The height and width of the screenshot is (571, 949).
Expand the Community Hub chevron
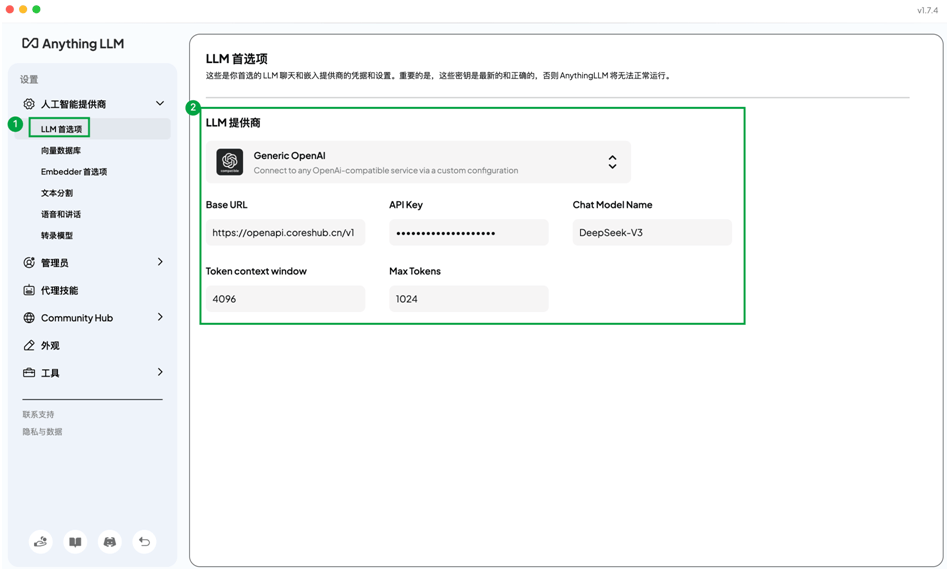click(x=160, y=317)
